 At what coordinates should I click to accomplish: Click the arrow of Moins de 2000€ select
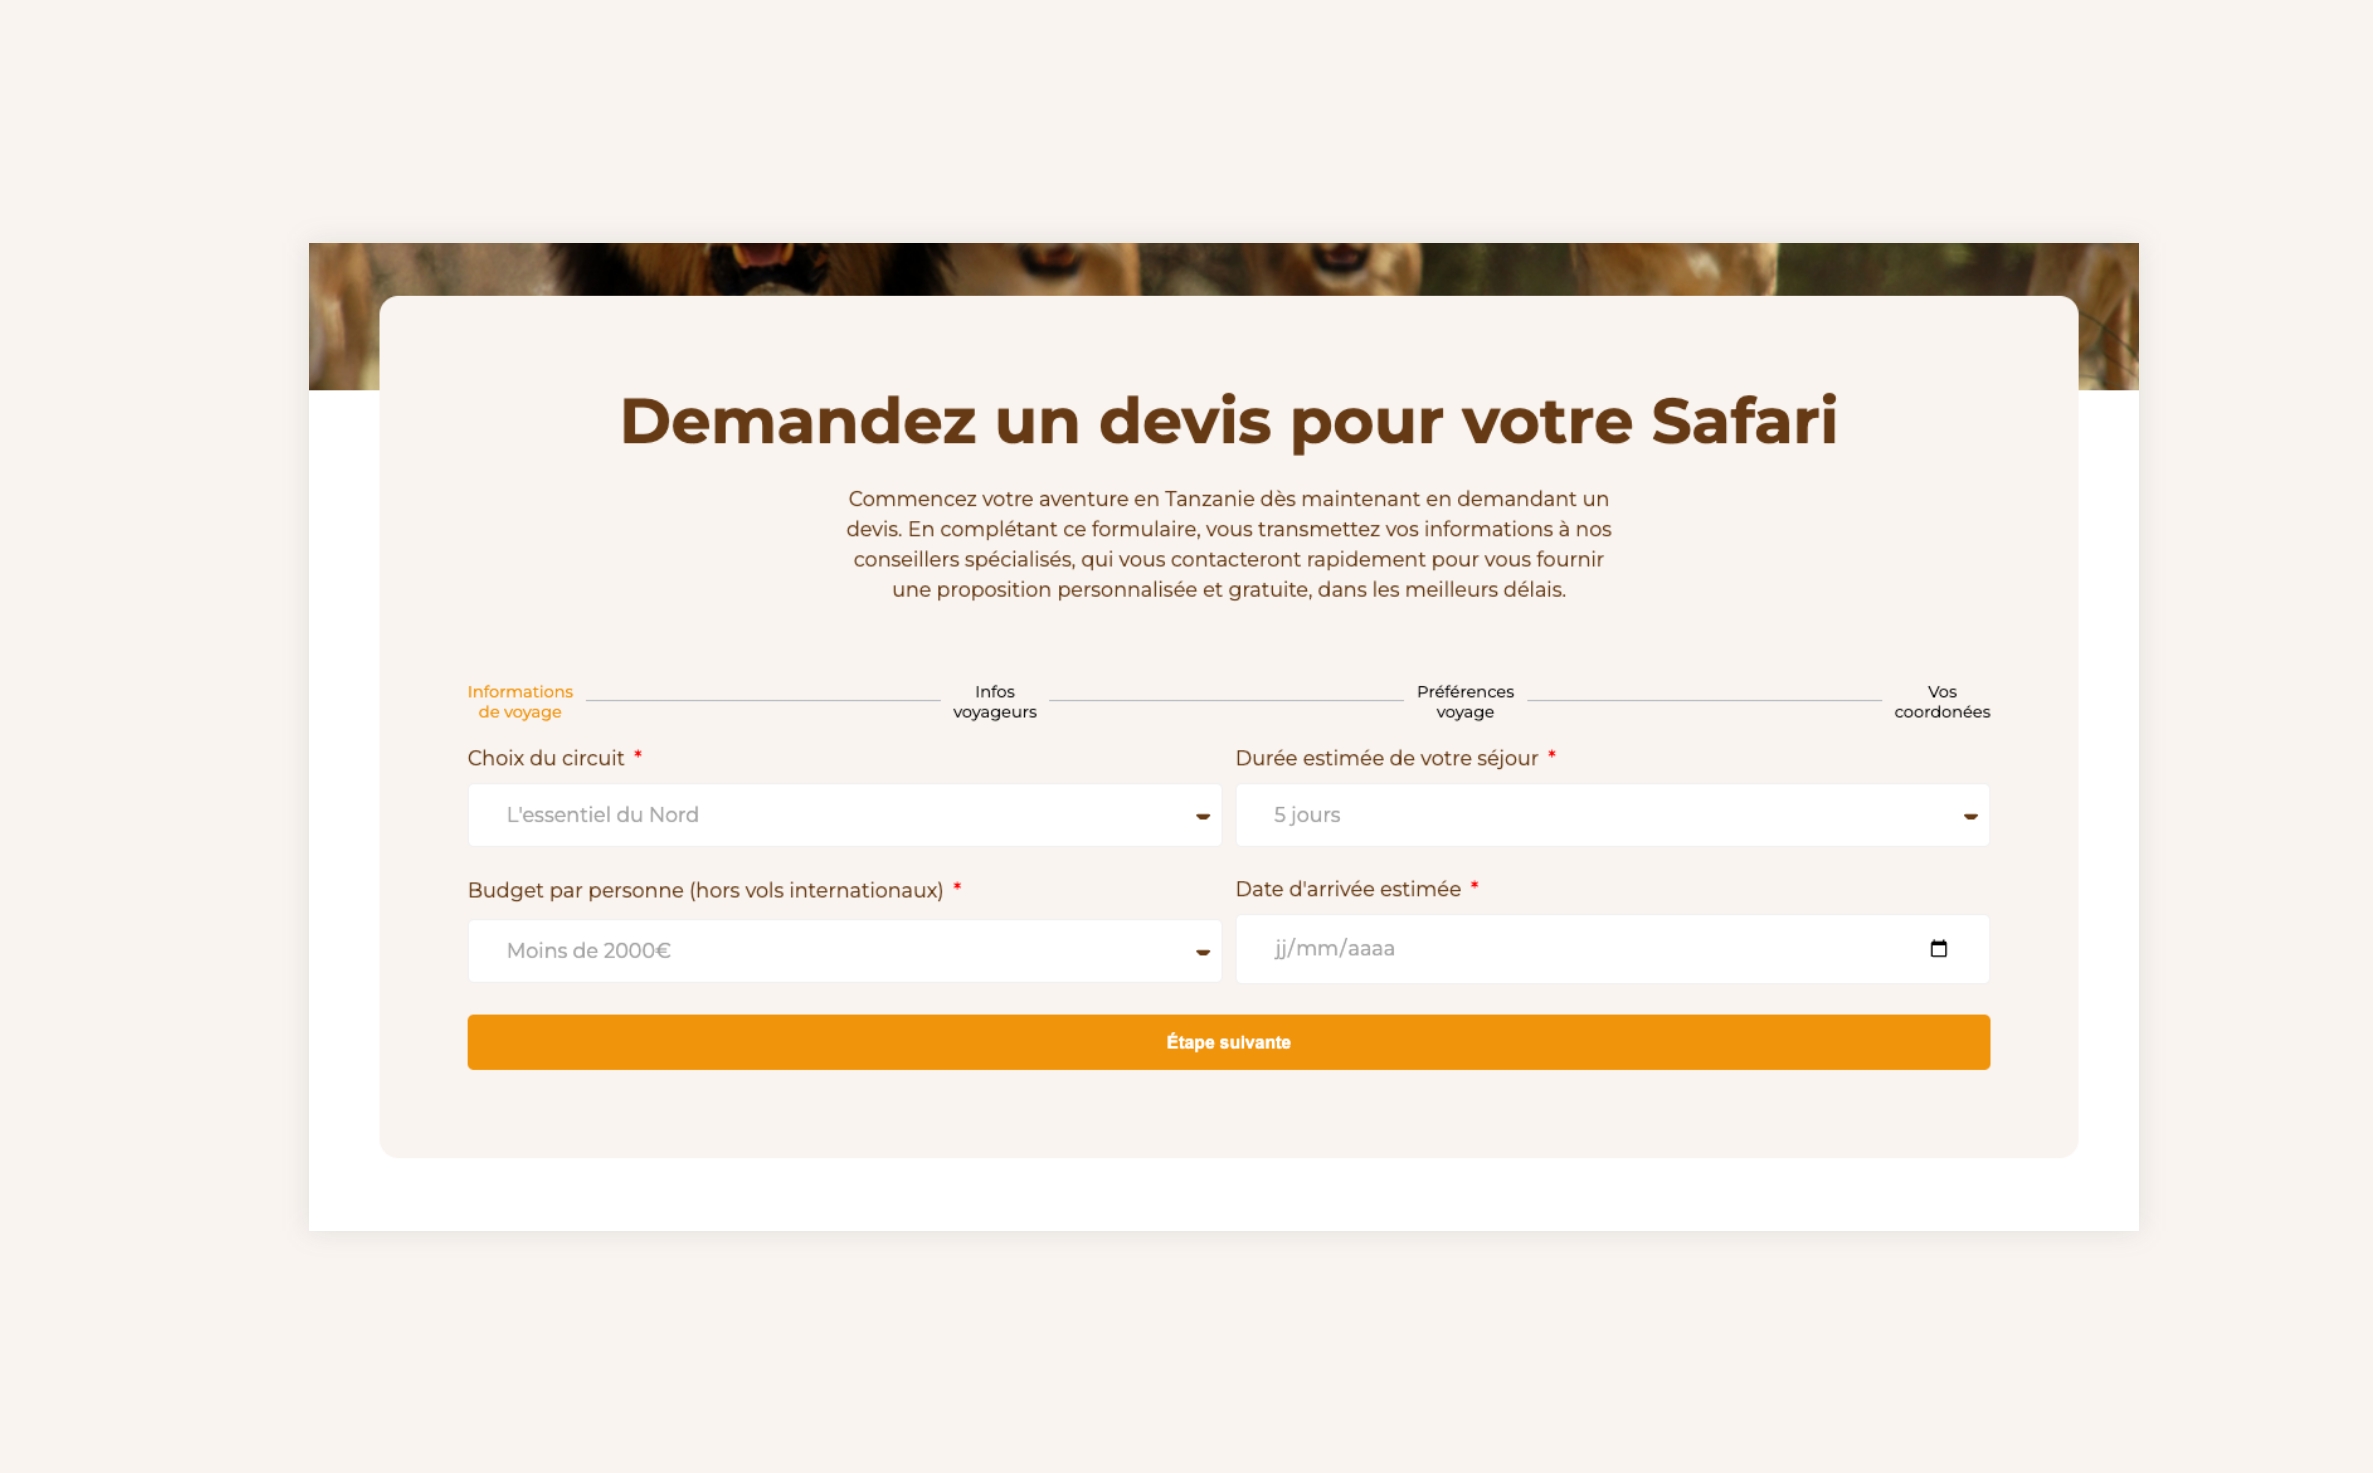tap(1202, 952)
